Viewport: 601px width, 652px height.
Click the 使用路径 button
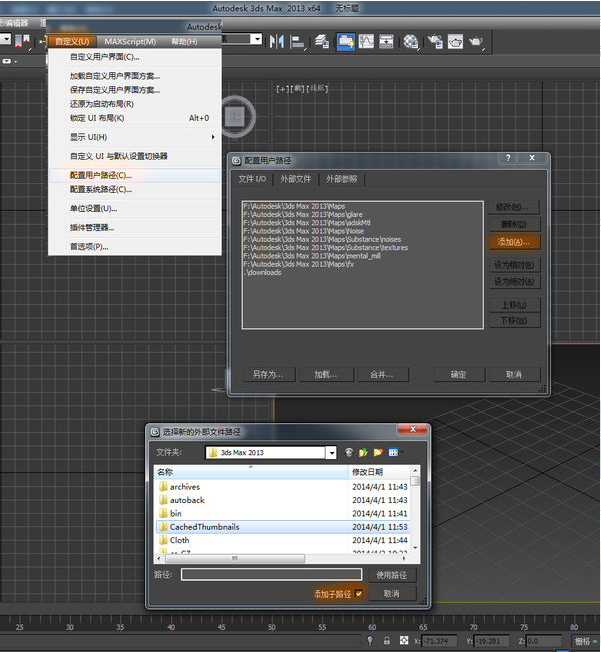pyautogui.click(x=391, y=575)
